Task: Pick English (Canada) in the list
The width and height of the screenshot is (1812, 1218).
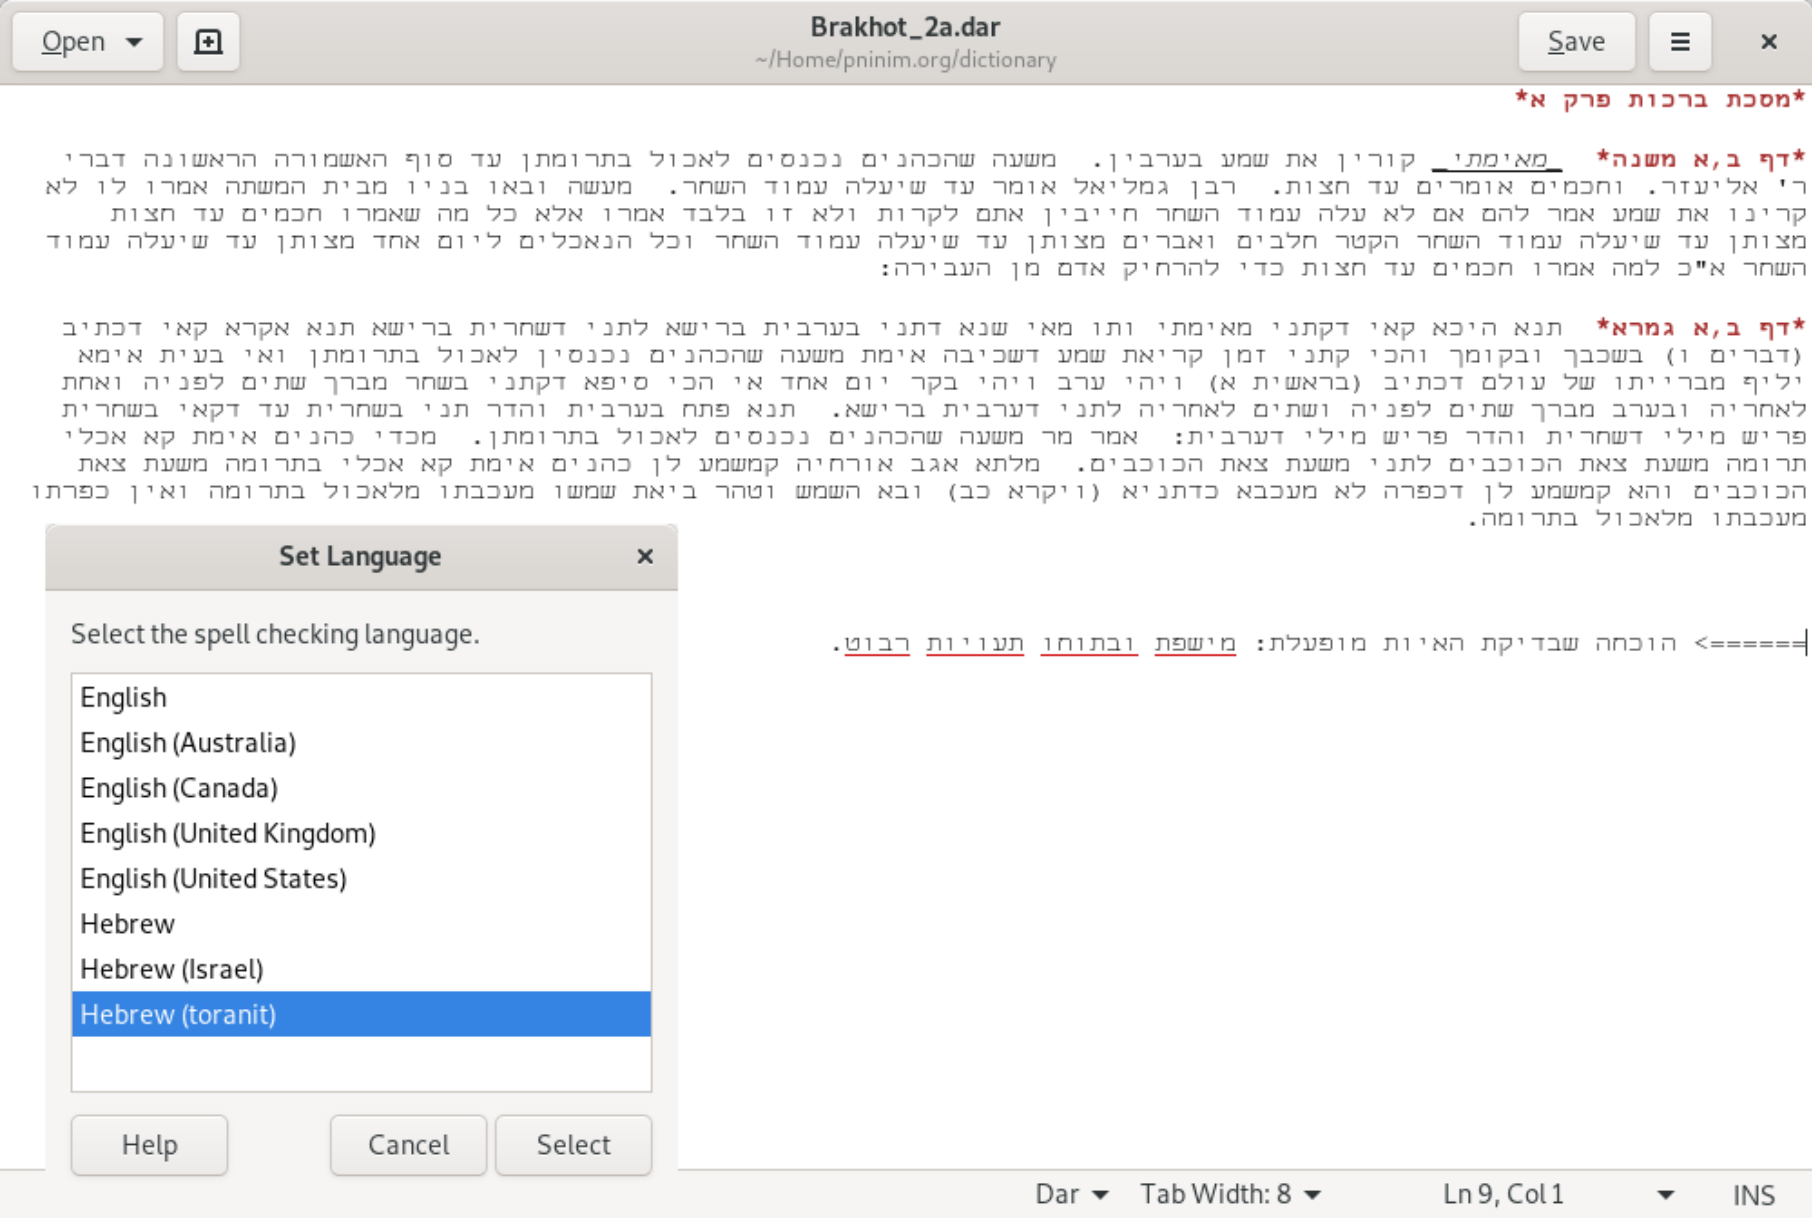Action: [x=179, y=788]
